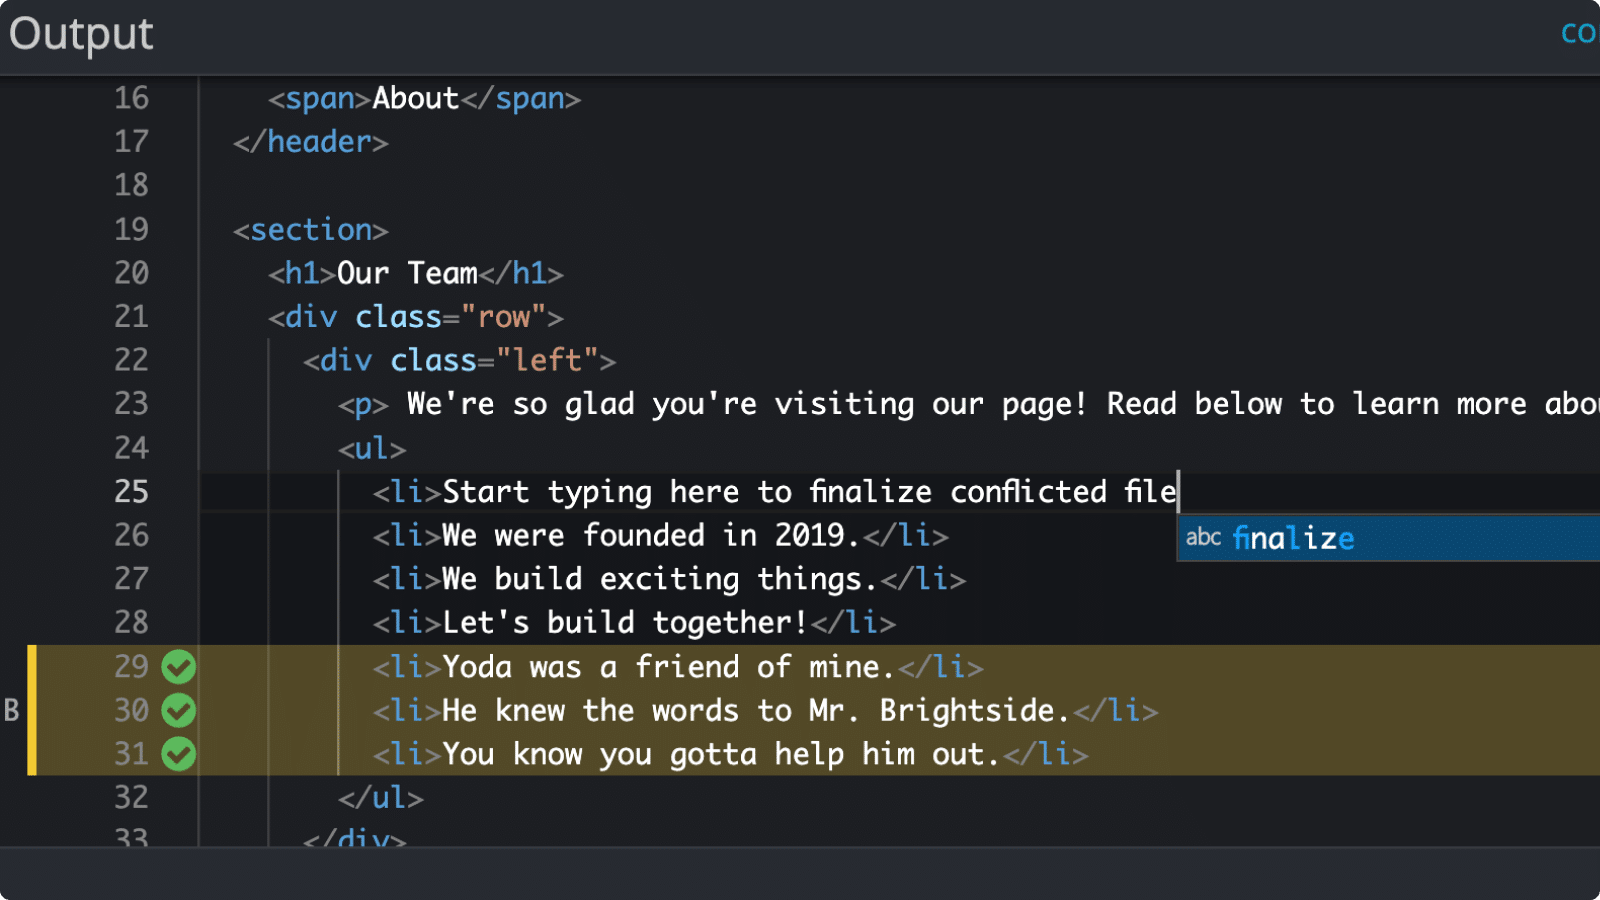1600x900 pixels.
Task: Click the '<ul>' opening tag
Action: tap(372, 448)
